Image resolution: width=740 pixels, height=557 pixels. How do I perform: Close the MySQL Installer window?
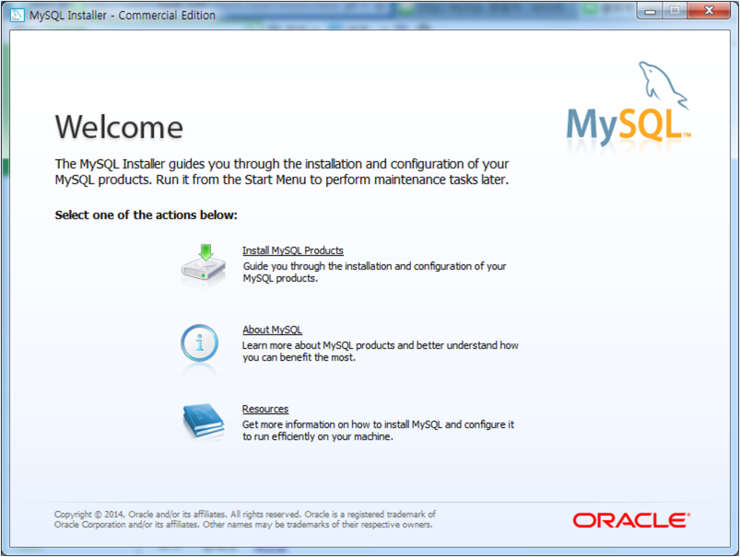pyautogui.click(x=709, y=11)
